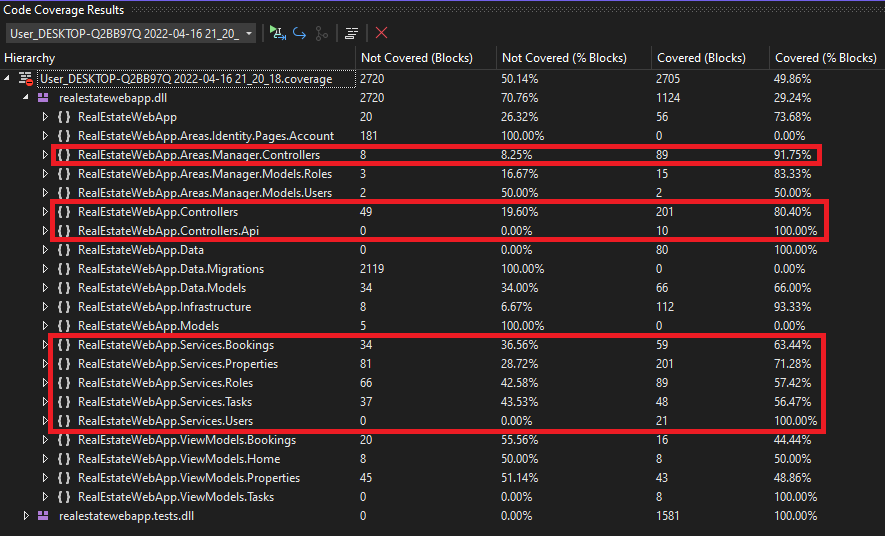Click the purple module icon of realestatewebapp.dll

43,98
